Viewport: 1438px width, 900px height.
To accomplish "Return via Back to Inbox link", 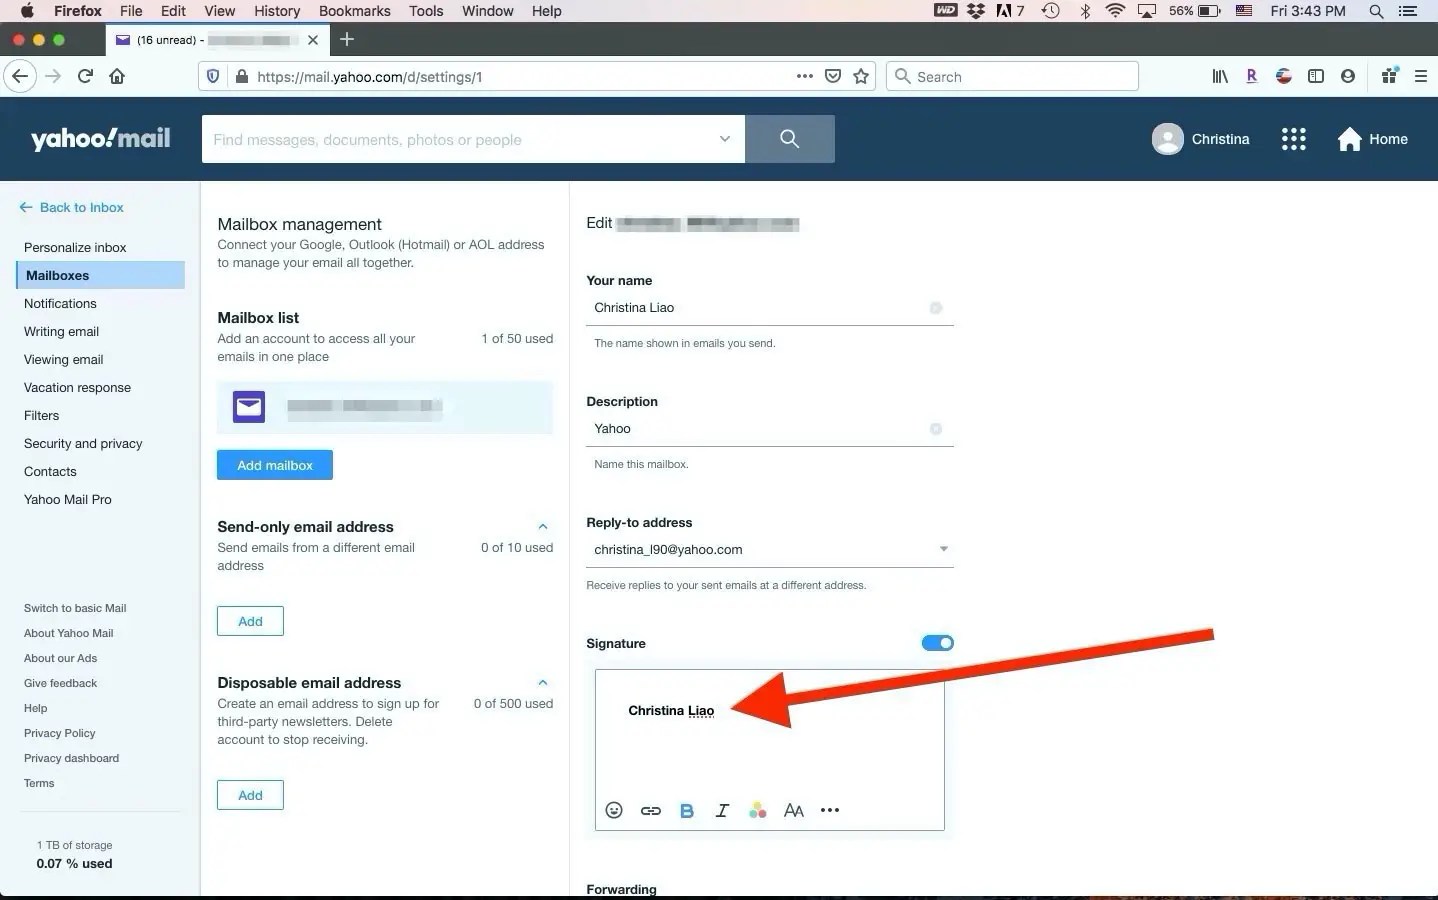I will tap(71, 207).
